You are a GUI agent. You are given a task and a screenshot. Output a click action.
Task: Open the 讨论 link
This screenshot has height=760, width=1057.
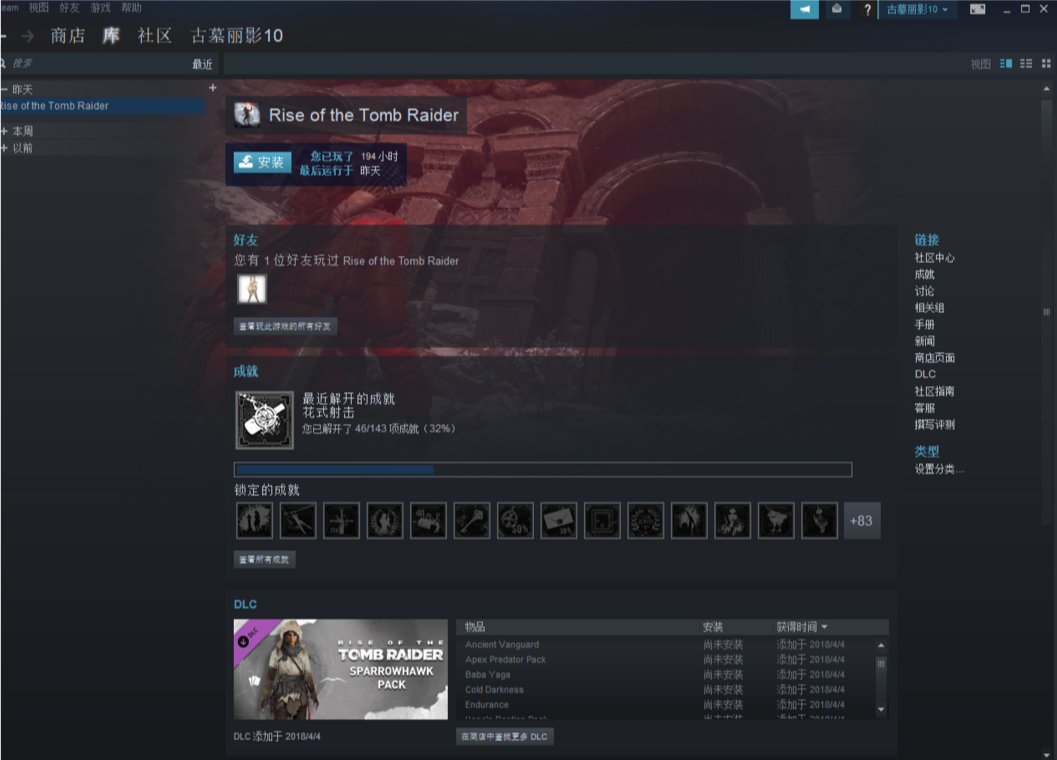click(x=924, y=291)
